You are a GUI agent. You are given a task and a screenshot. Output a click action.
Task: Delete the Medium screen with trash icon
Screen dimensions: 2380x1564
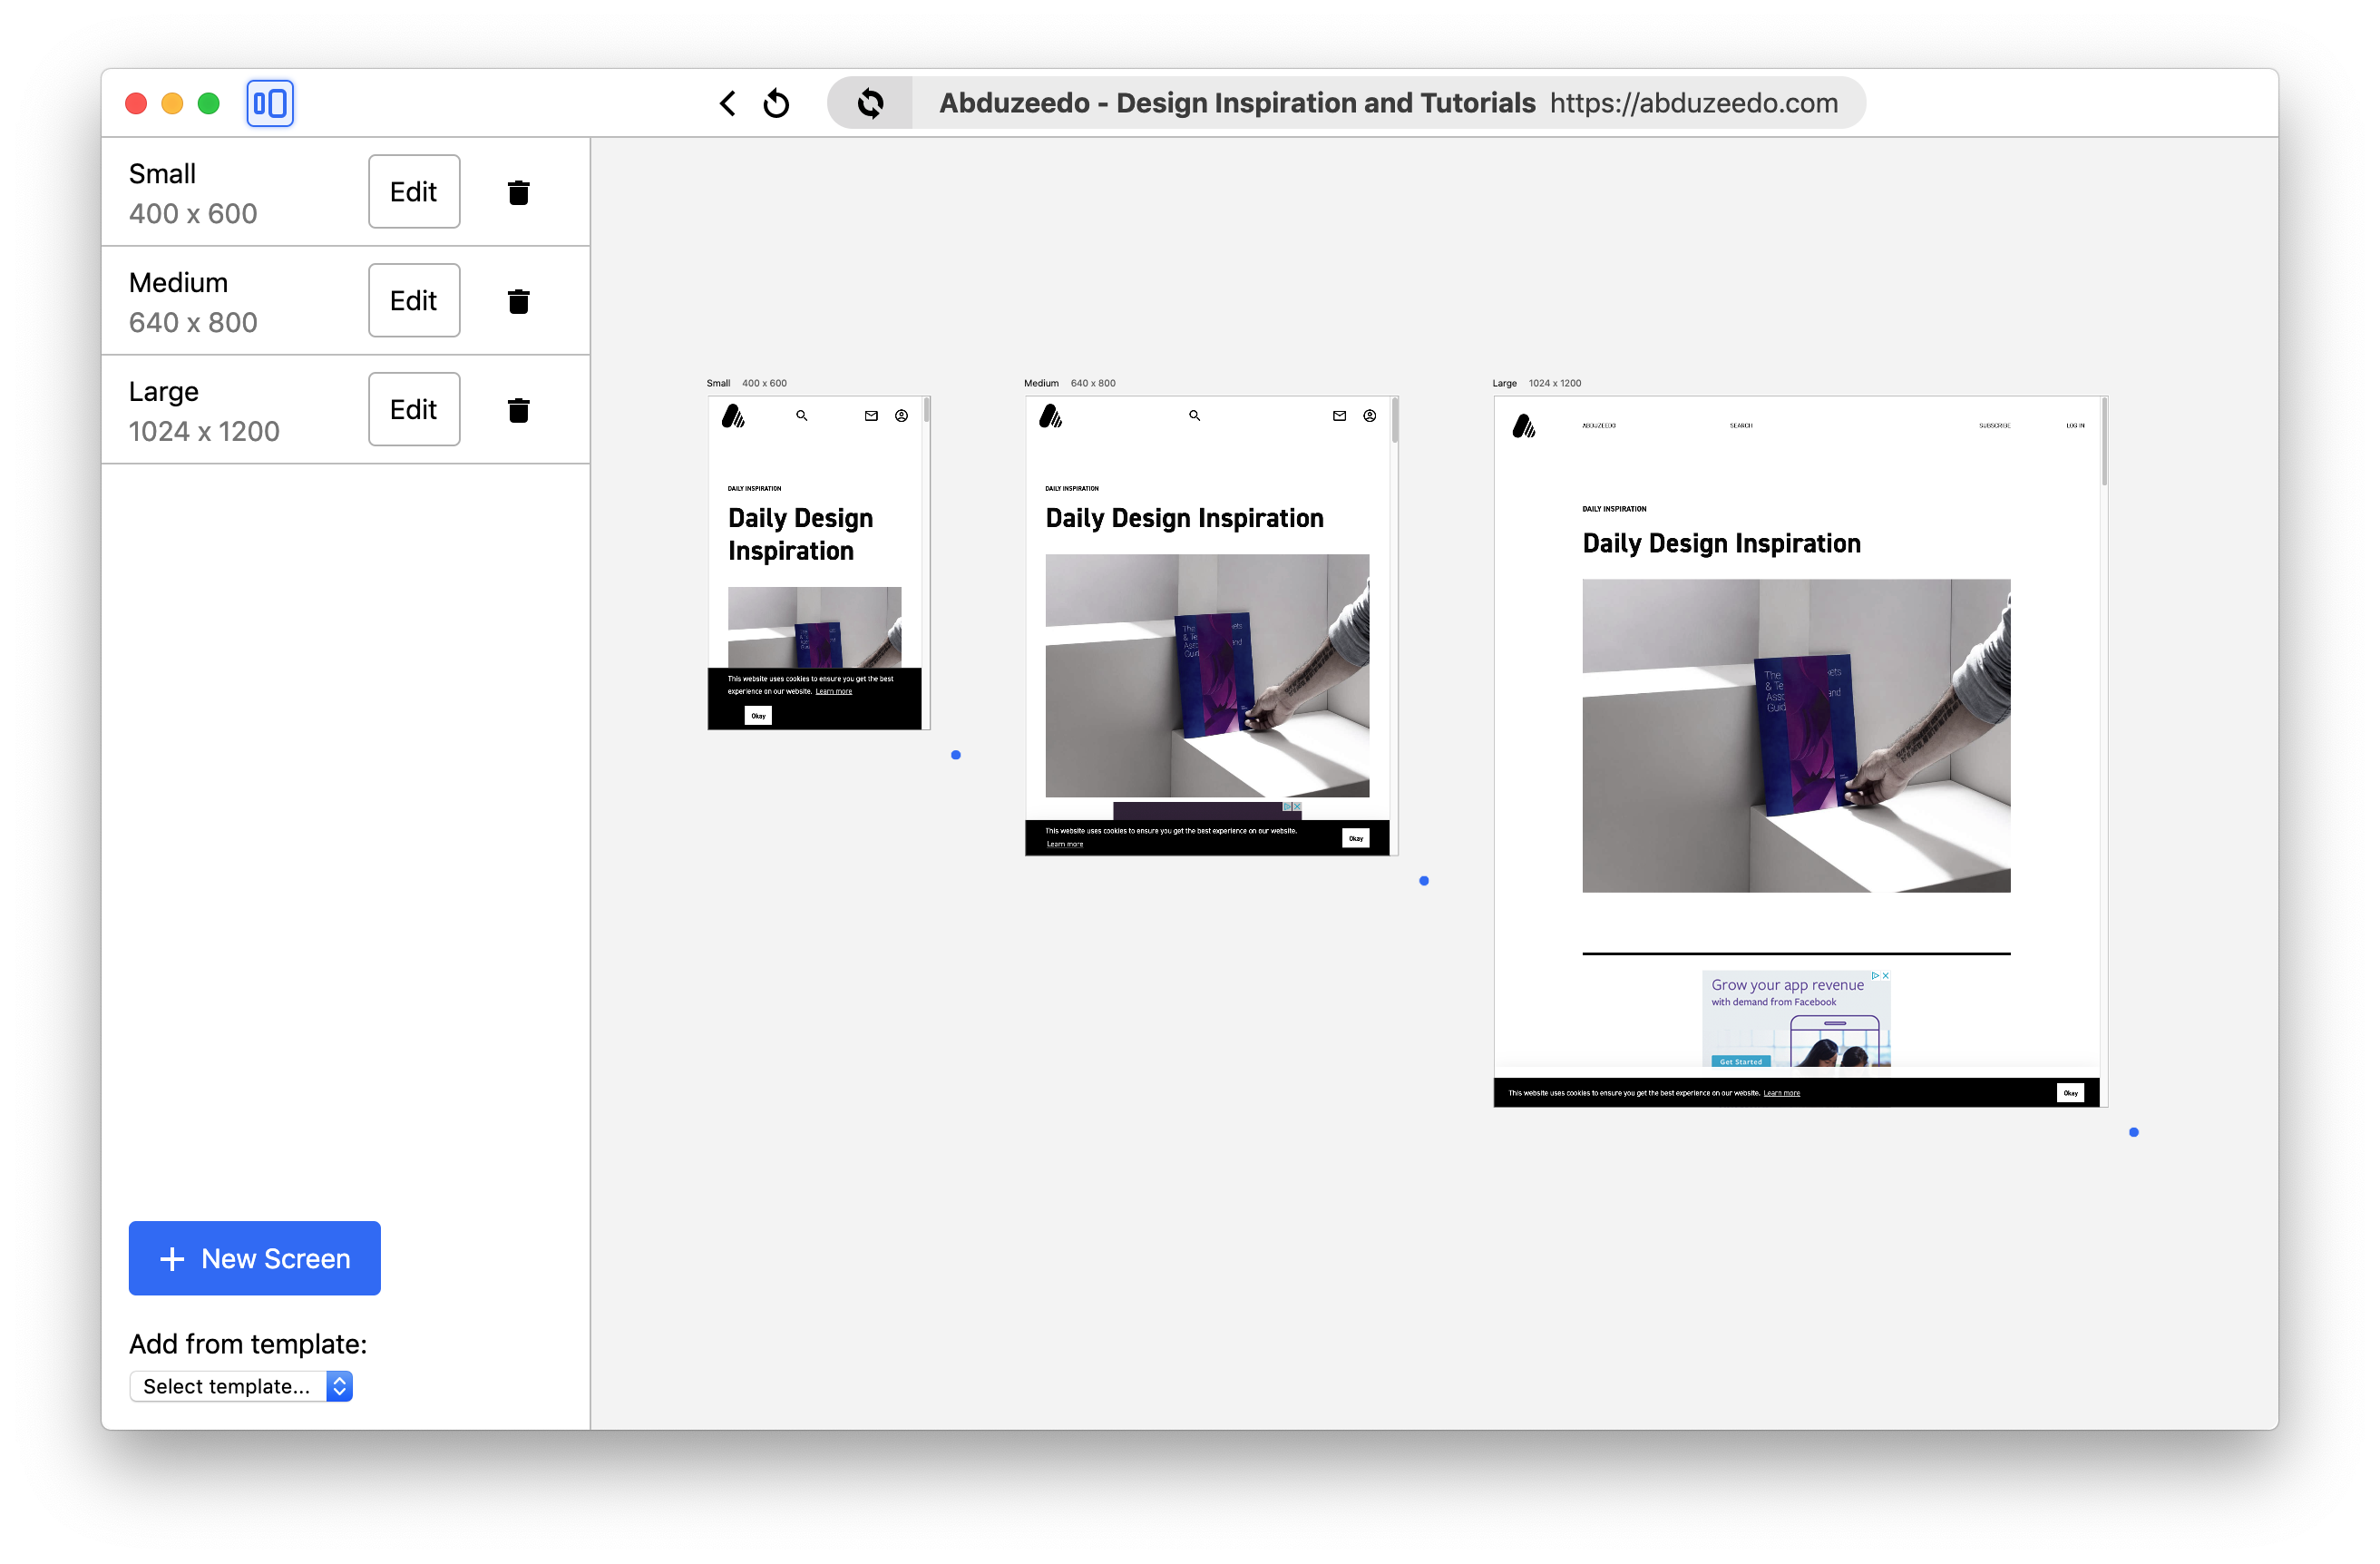click(x=518, y=301)
